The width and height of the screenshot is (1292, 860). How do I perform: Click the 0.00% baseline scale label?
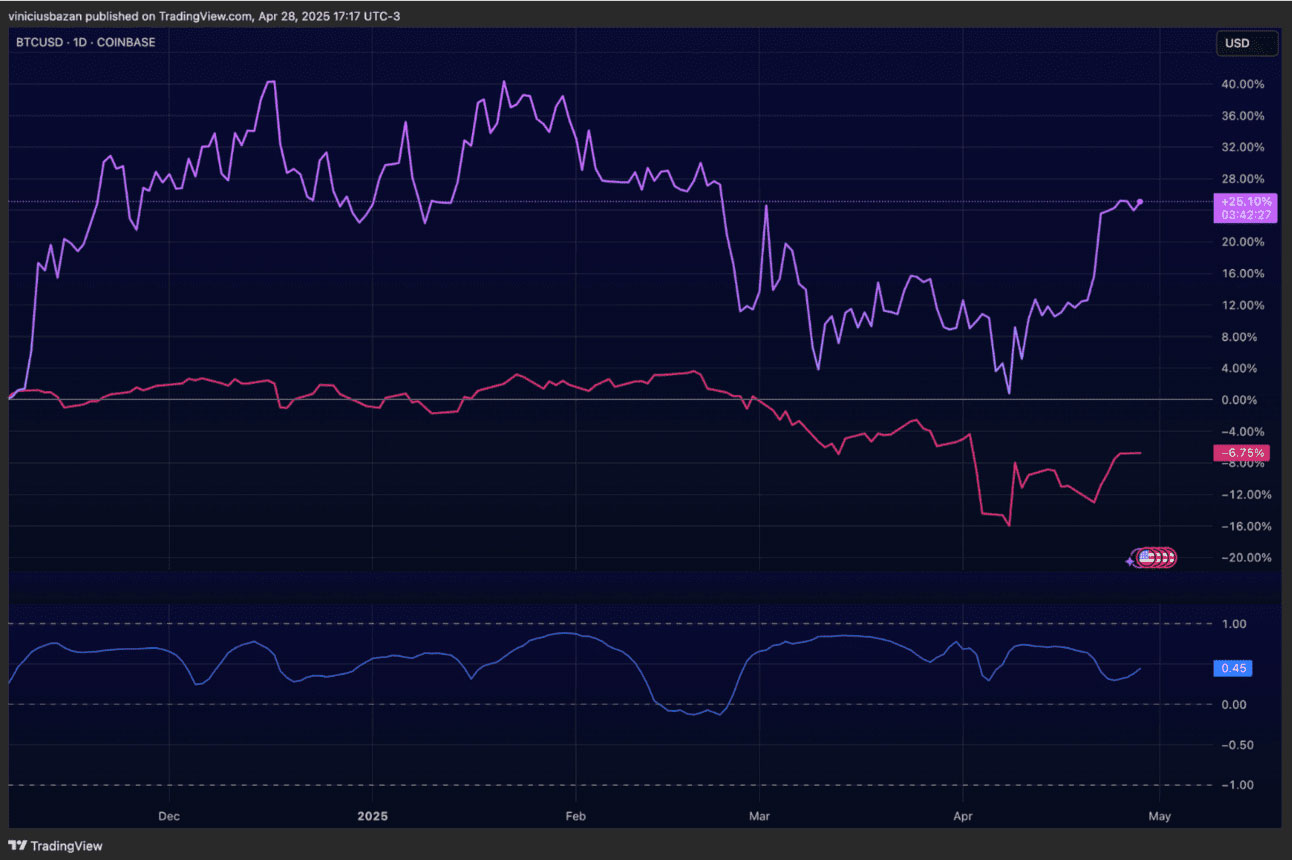click(x=1246, y=400)
